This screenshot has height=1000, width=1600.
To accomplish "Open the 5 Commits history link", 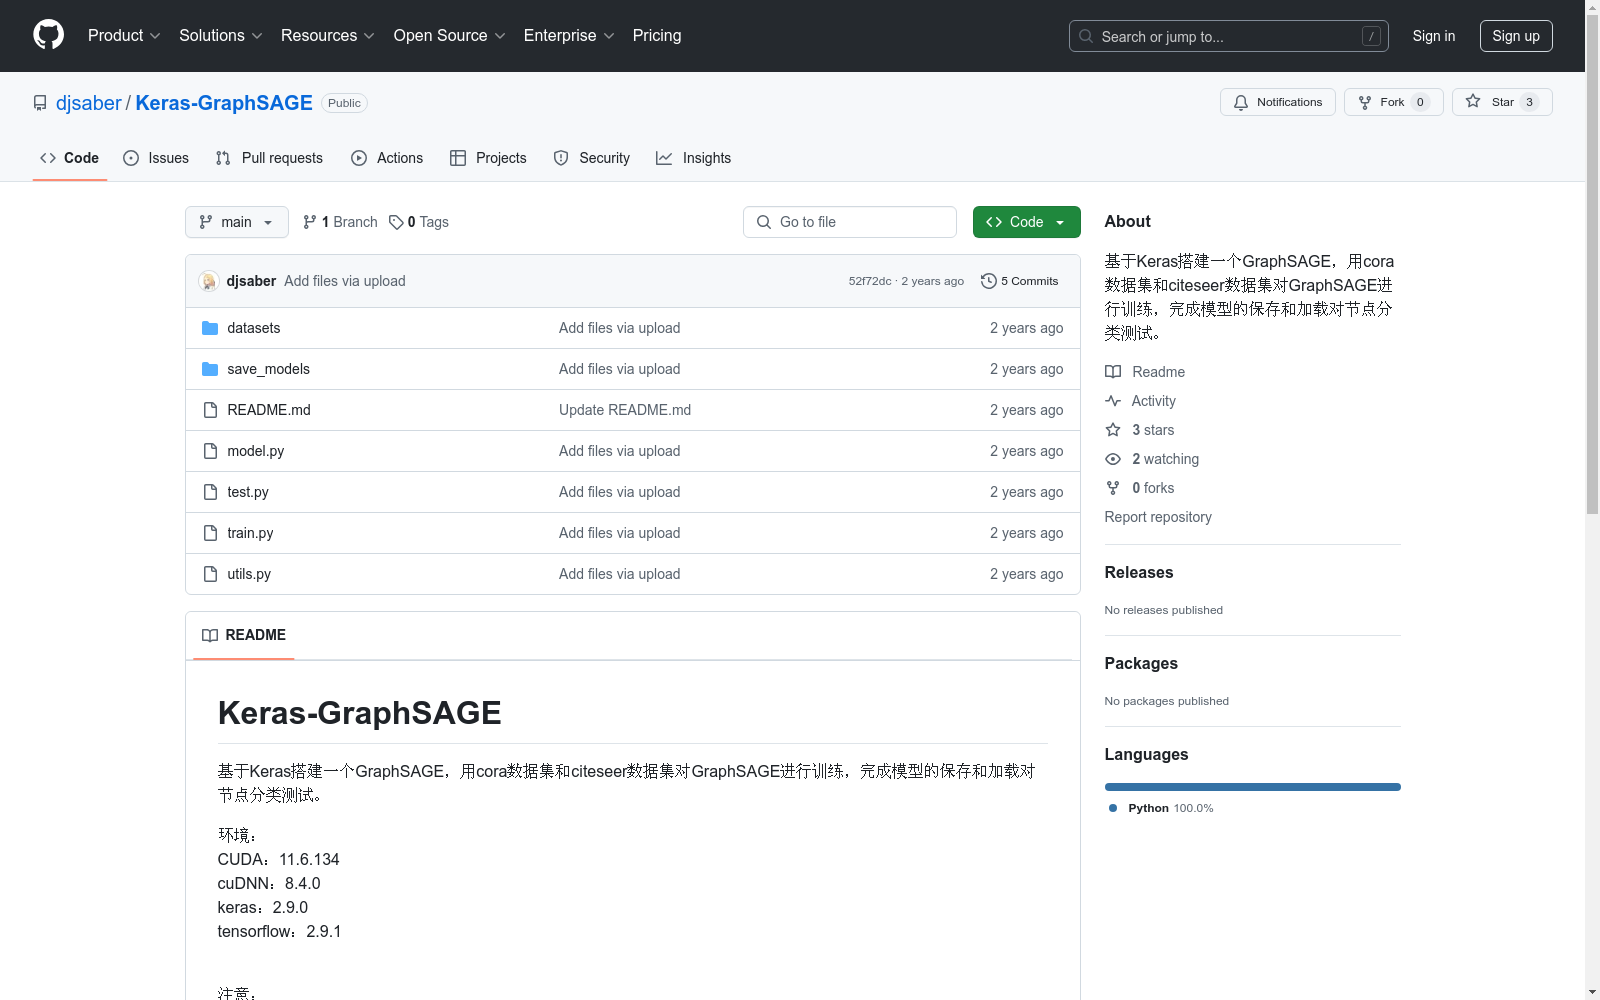I will 1020,281.
